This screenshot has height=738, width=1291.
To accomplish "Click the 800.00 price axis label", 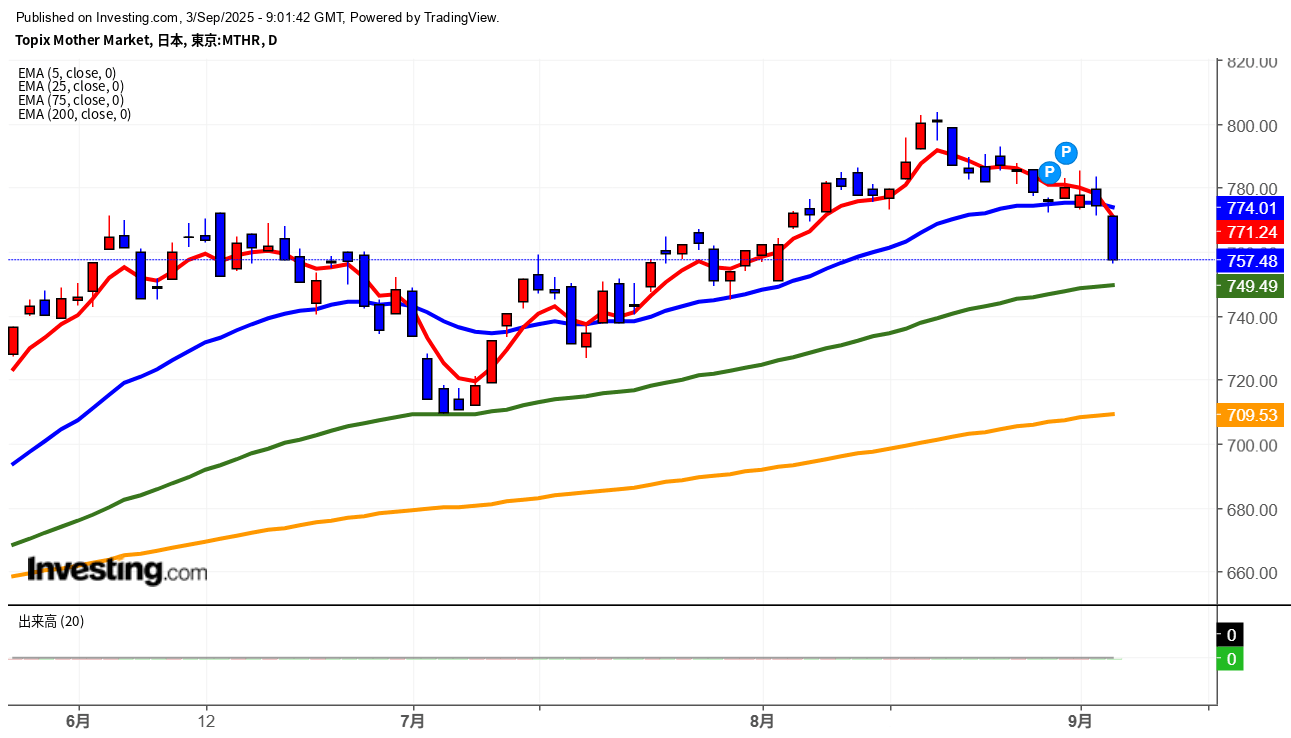I will pos(1252,126).
